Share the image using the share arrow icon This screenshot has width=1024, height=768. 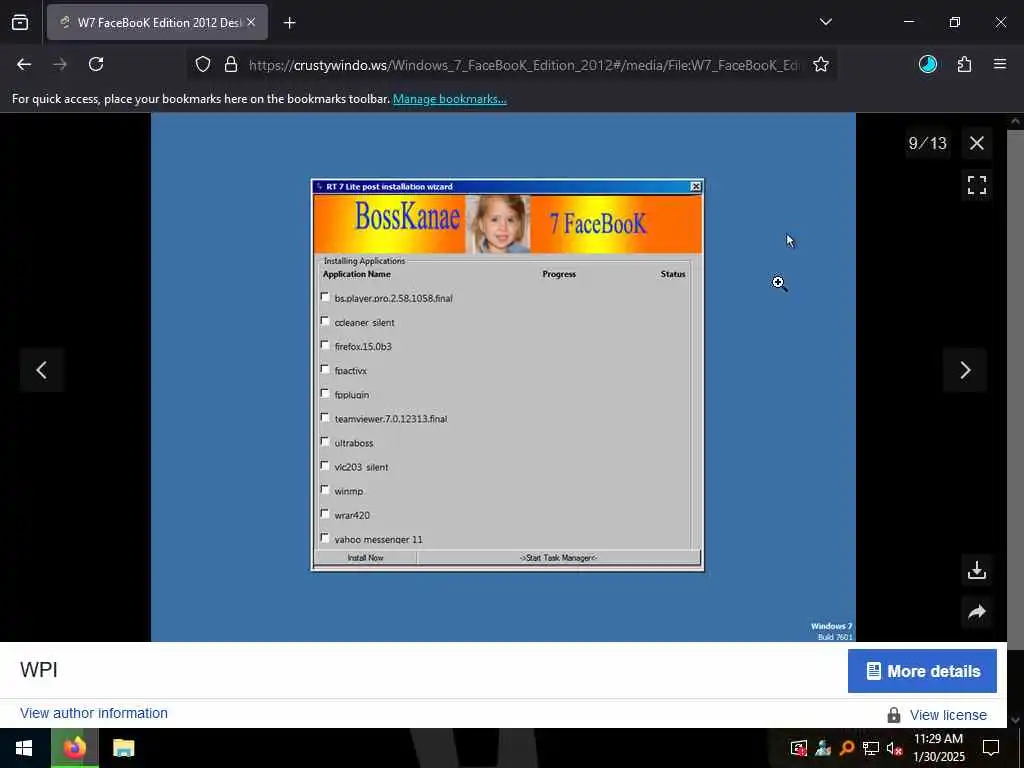976,612
